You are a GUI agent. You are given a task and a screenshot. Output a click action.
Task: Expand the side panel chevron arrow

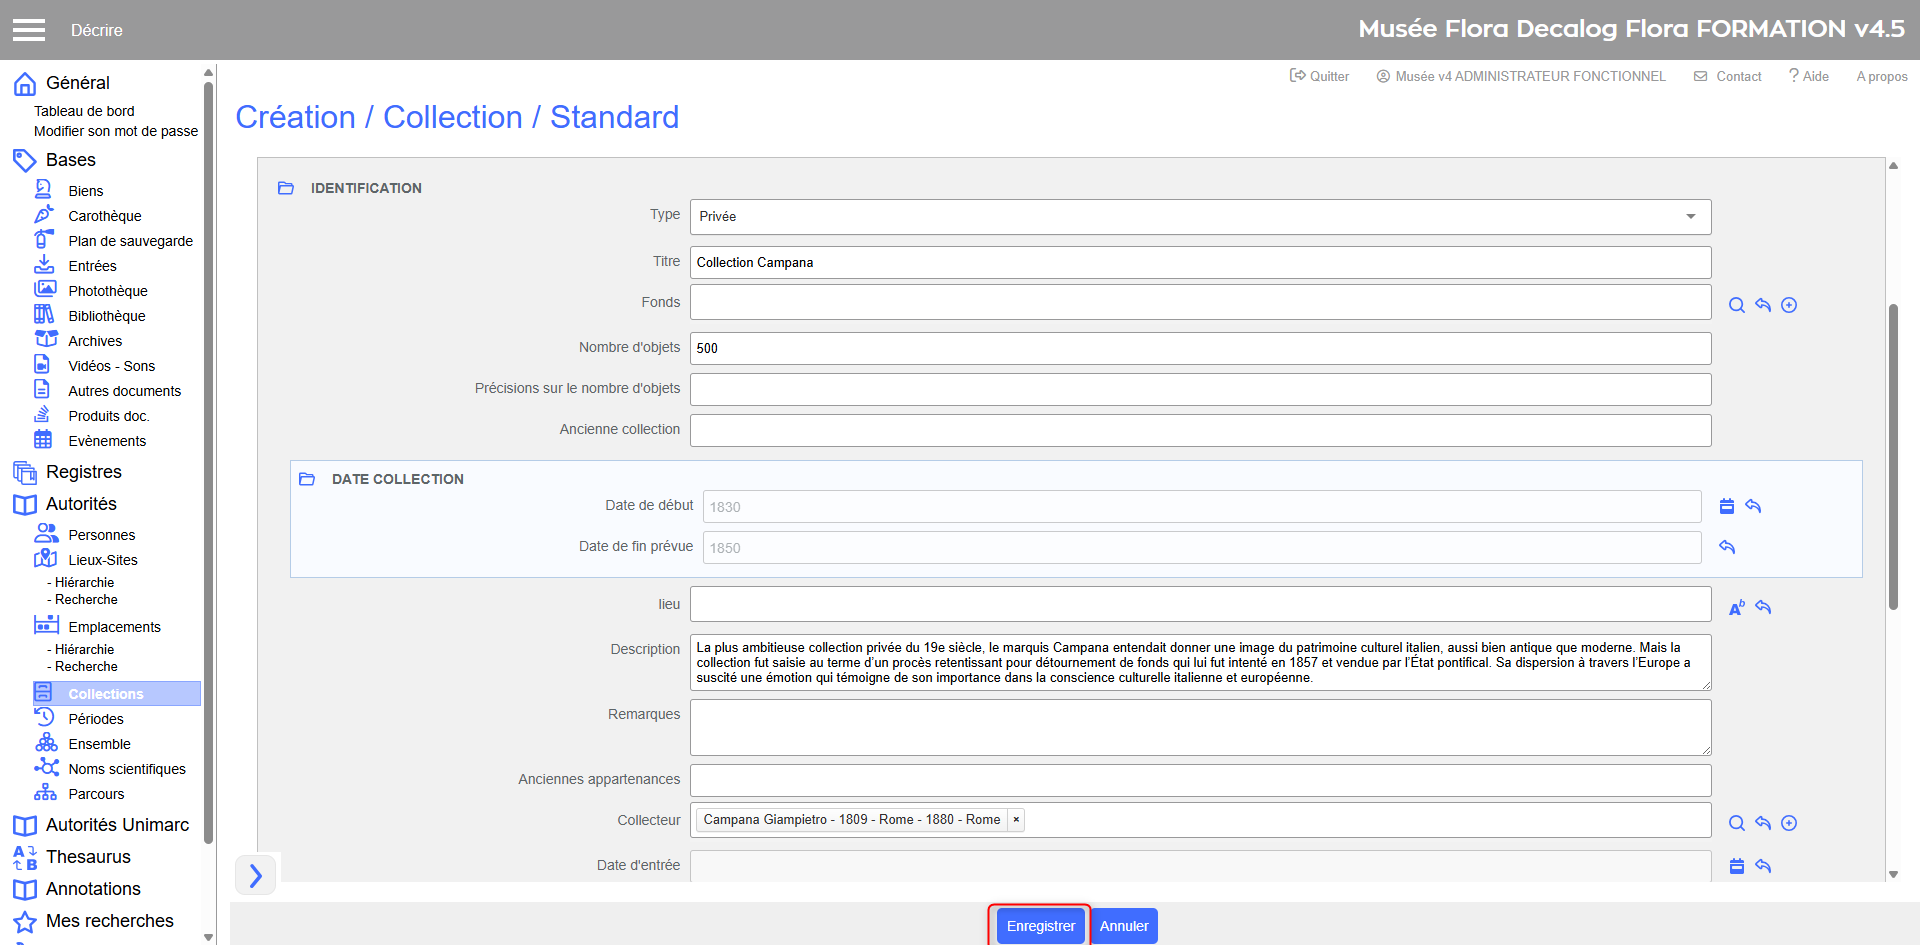(256, 876)
